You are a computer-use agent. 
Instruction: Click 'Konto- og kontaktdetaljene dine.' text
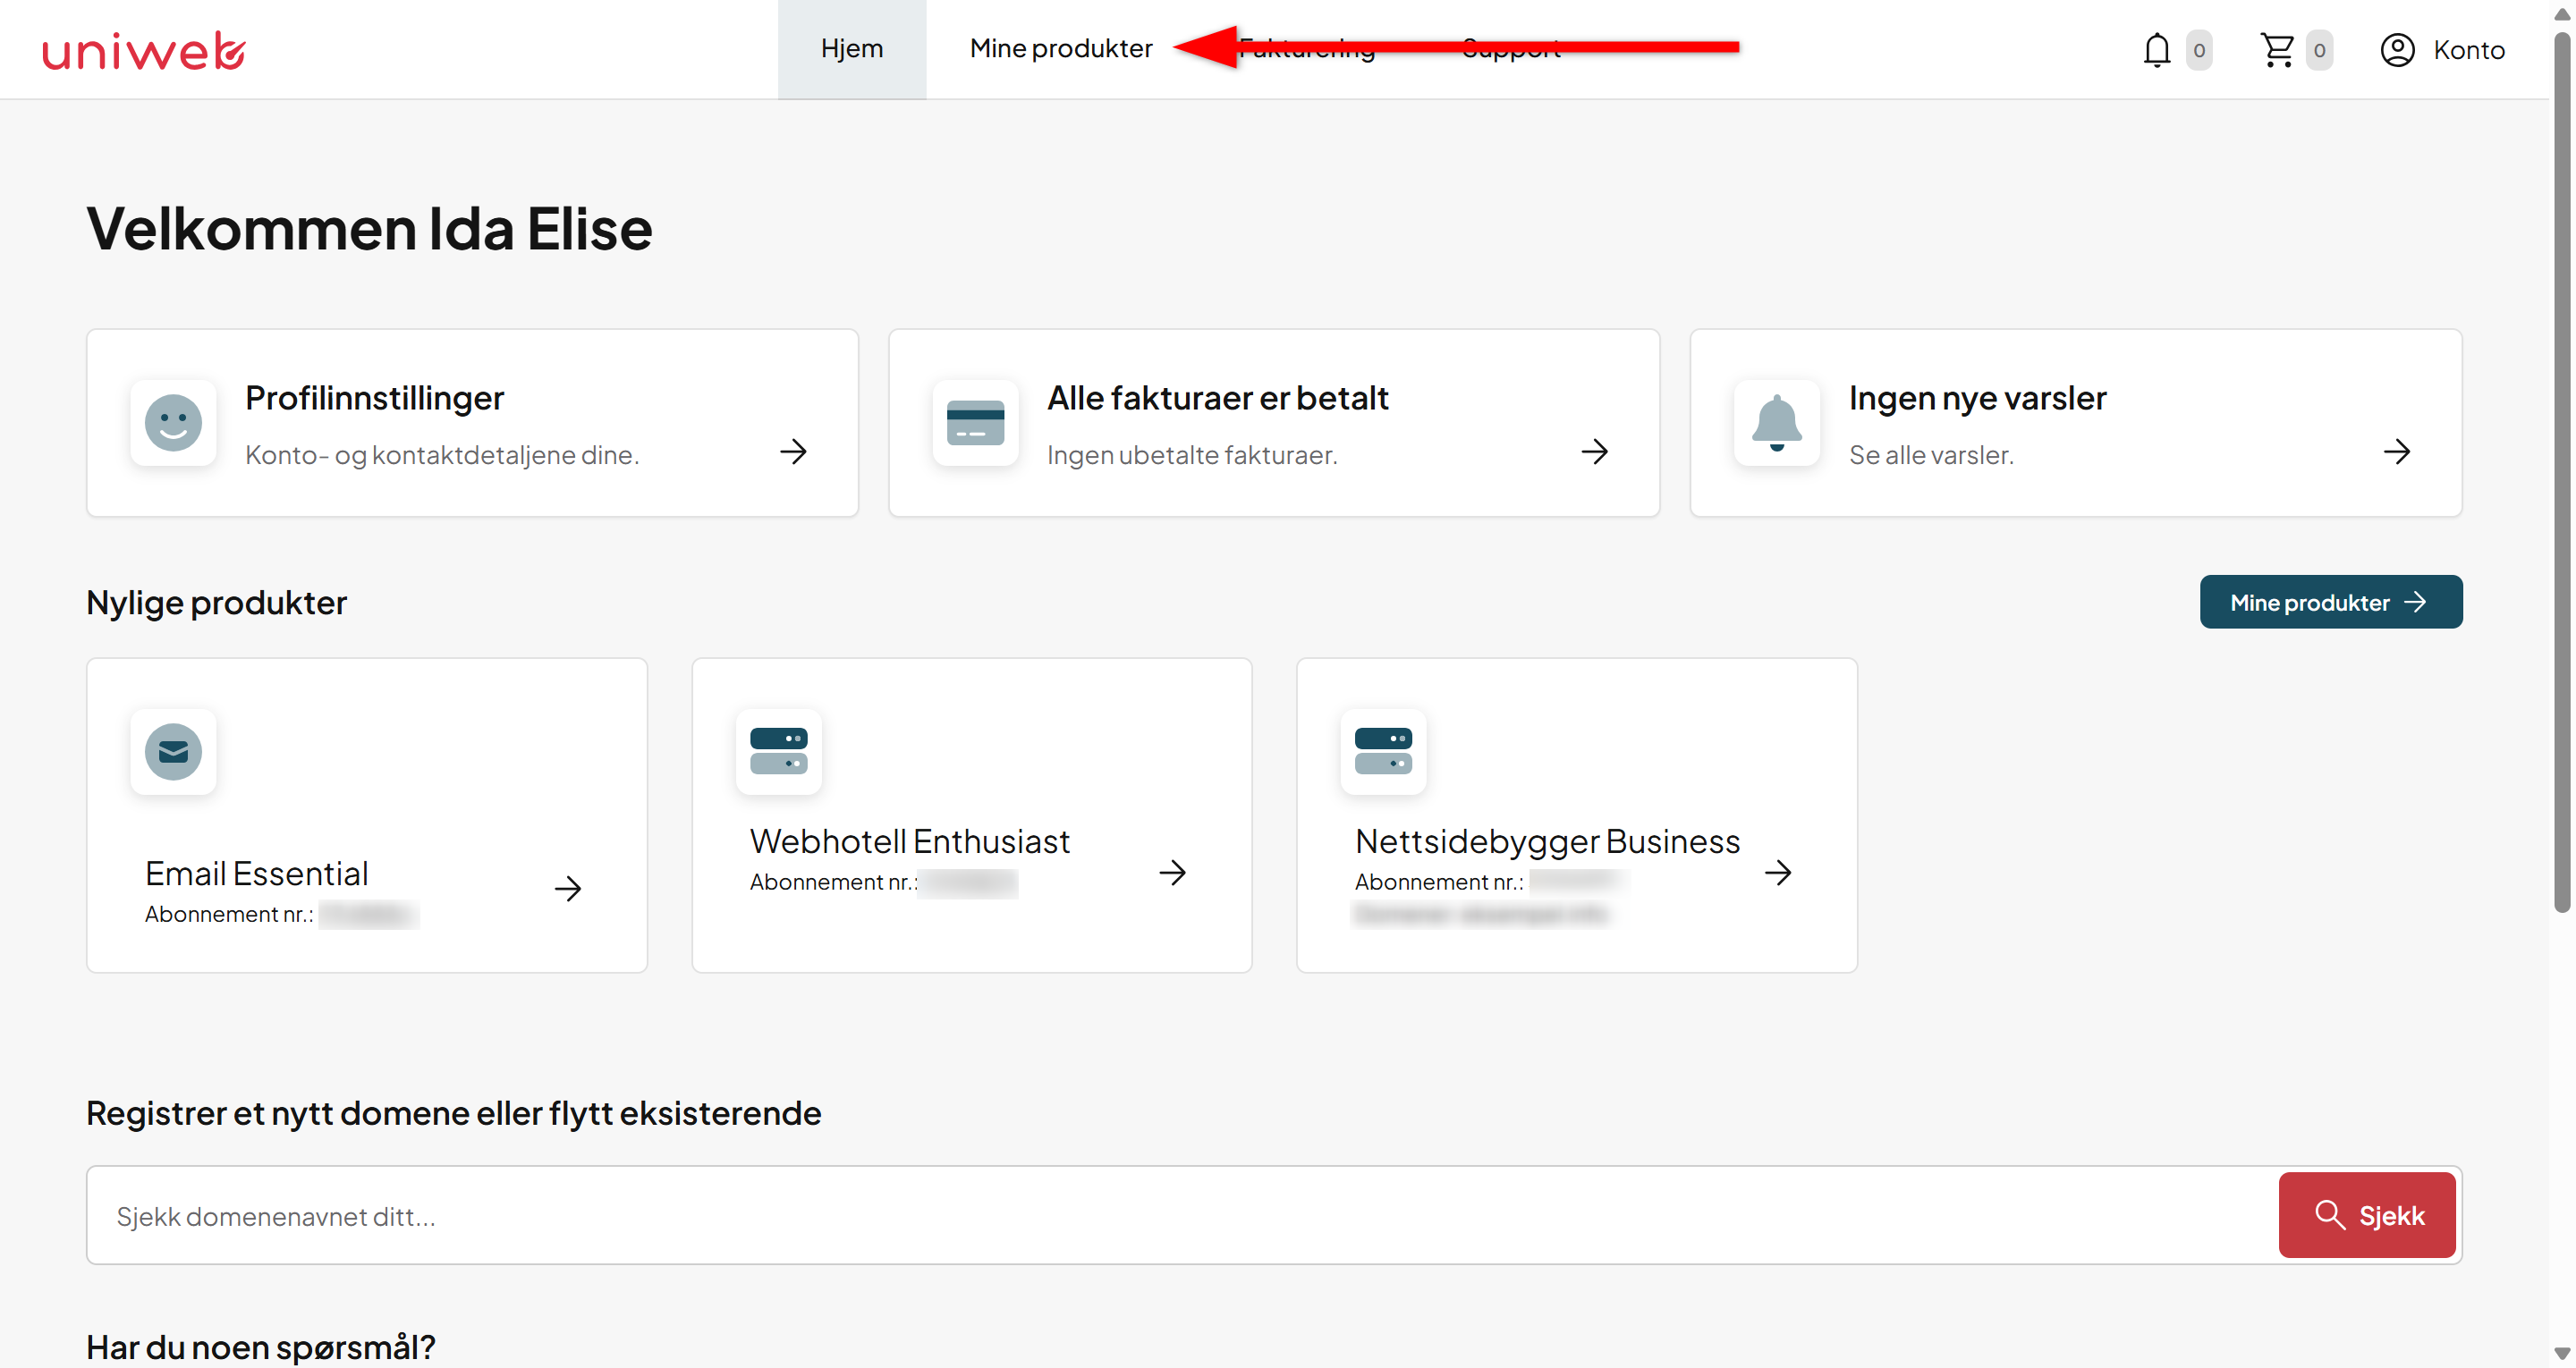click(x=442, y=455)
